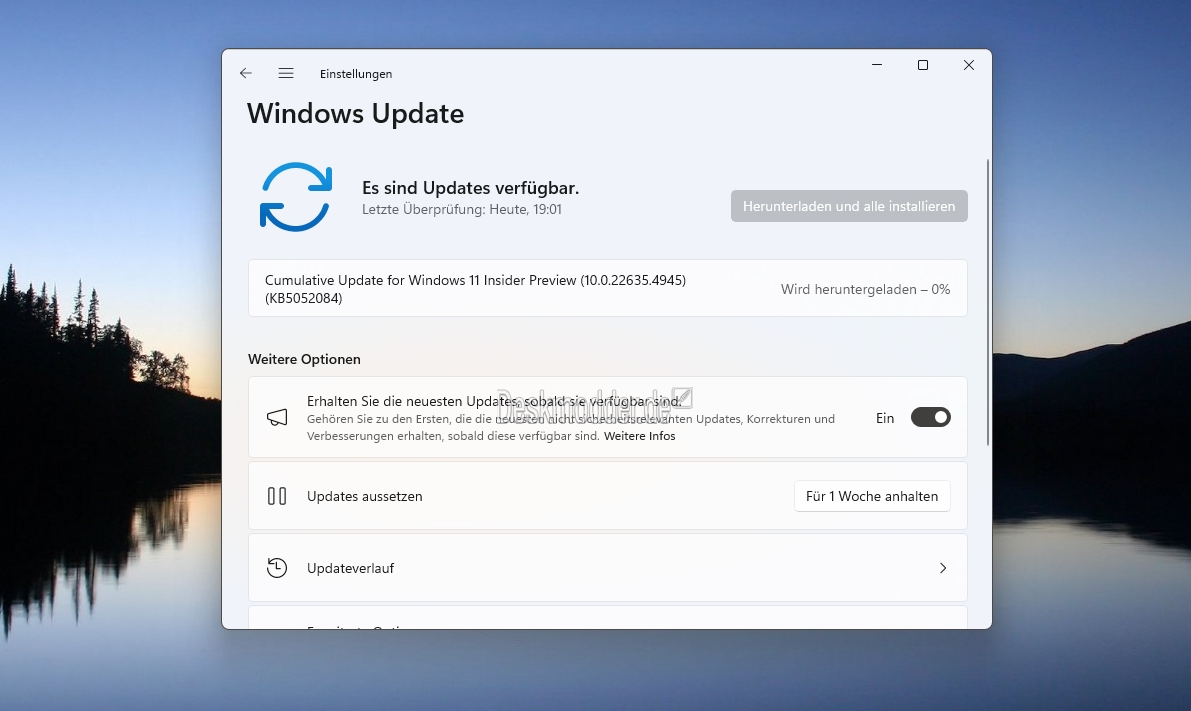Click the megaphone icon for newest updates
This screenshot has width=1191, height=711.
[x=277, y=417]
